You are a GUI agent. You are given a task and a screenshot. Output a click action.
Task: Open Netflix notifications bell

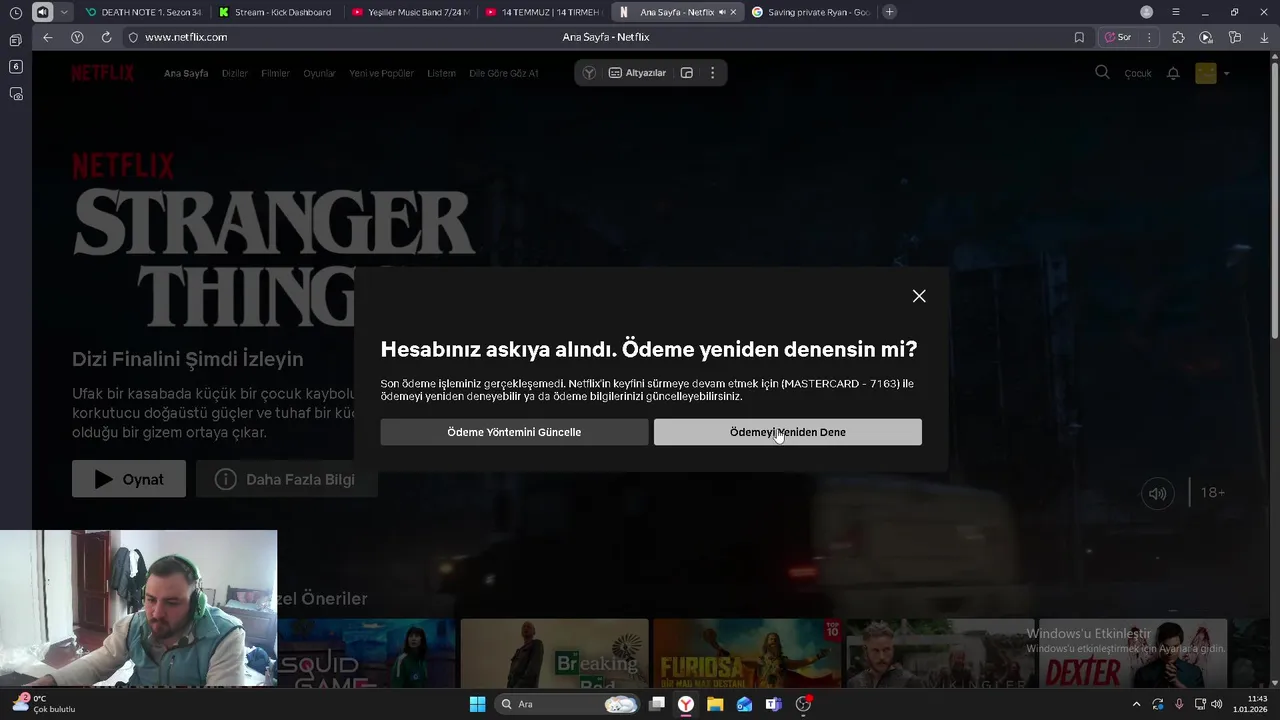click(1173, 73)
